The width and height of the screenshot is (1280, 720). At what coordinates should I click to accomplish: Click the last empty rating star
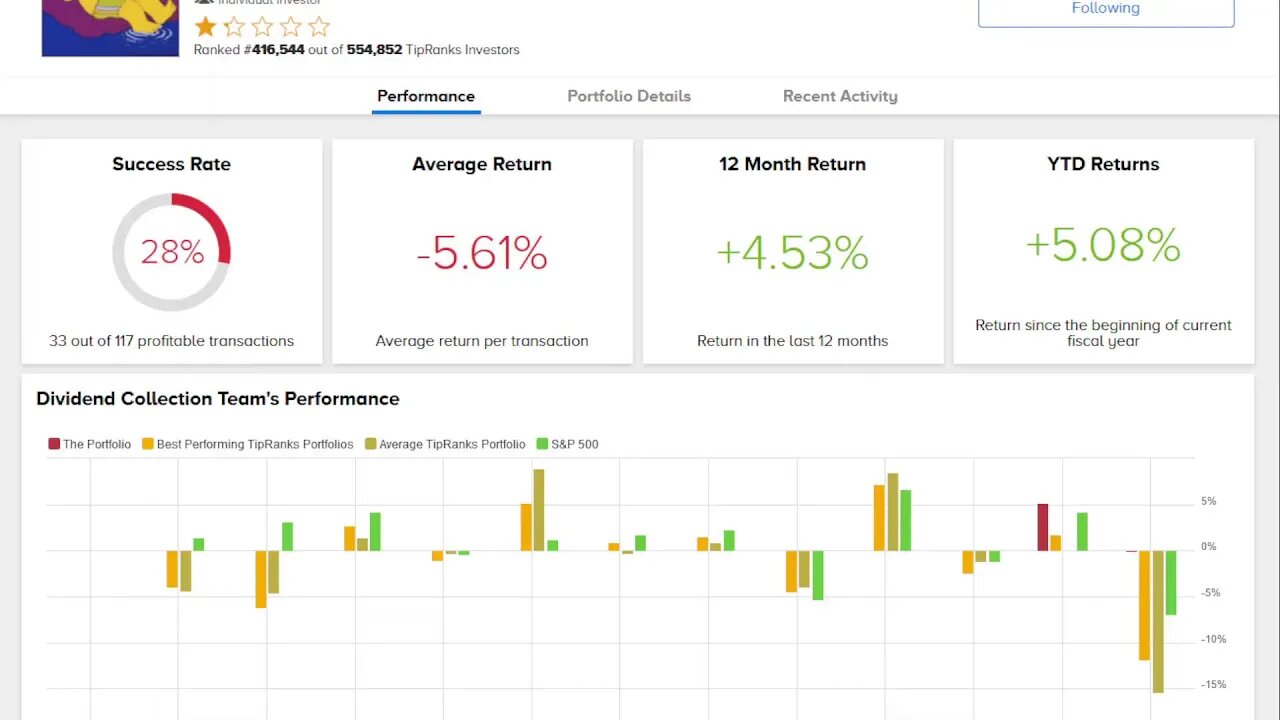click(319, 26)
